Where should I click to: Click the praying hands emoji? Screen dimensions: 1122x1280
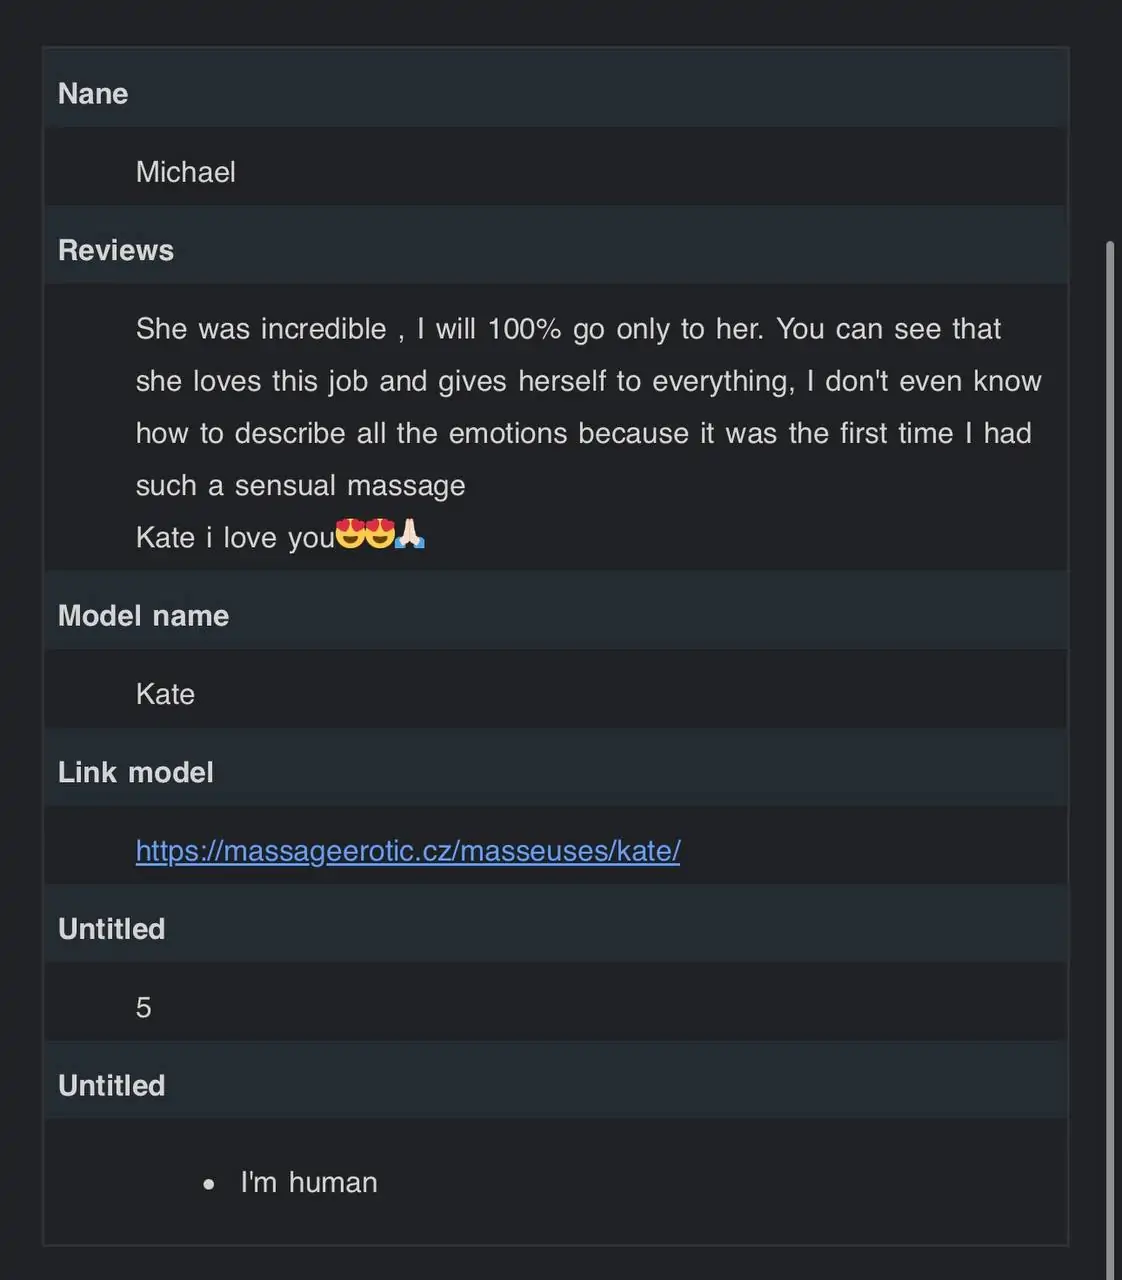410,534
